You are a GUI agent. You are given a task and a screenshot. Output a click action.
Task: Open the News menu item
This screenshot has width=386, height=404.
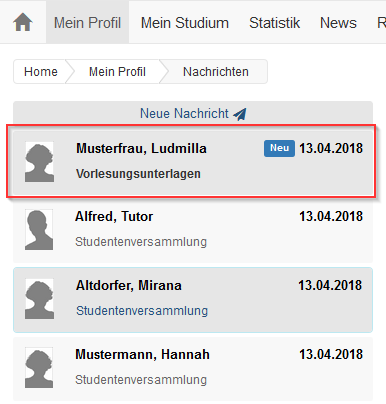click(338, 23)
